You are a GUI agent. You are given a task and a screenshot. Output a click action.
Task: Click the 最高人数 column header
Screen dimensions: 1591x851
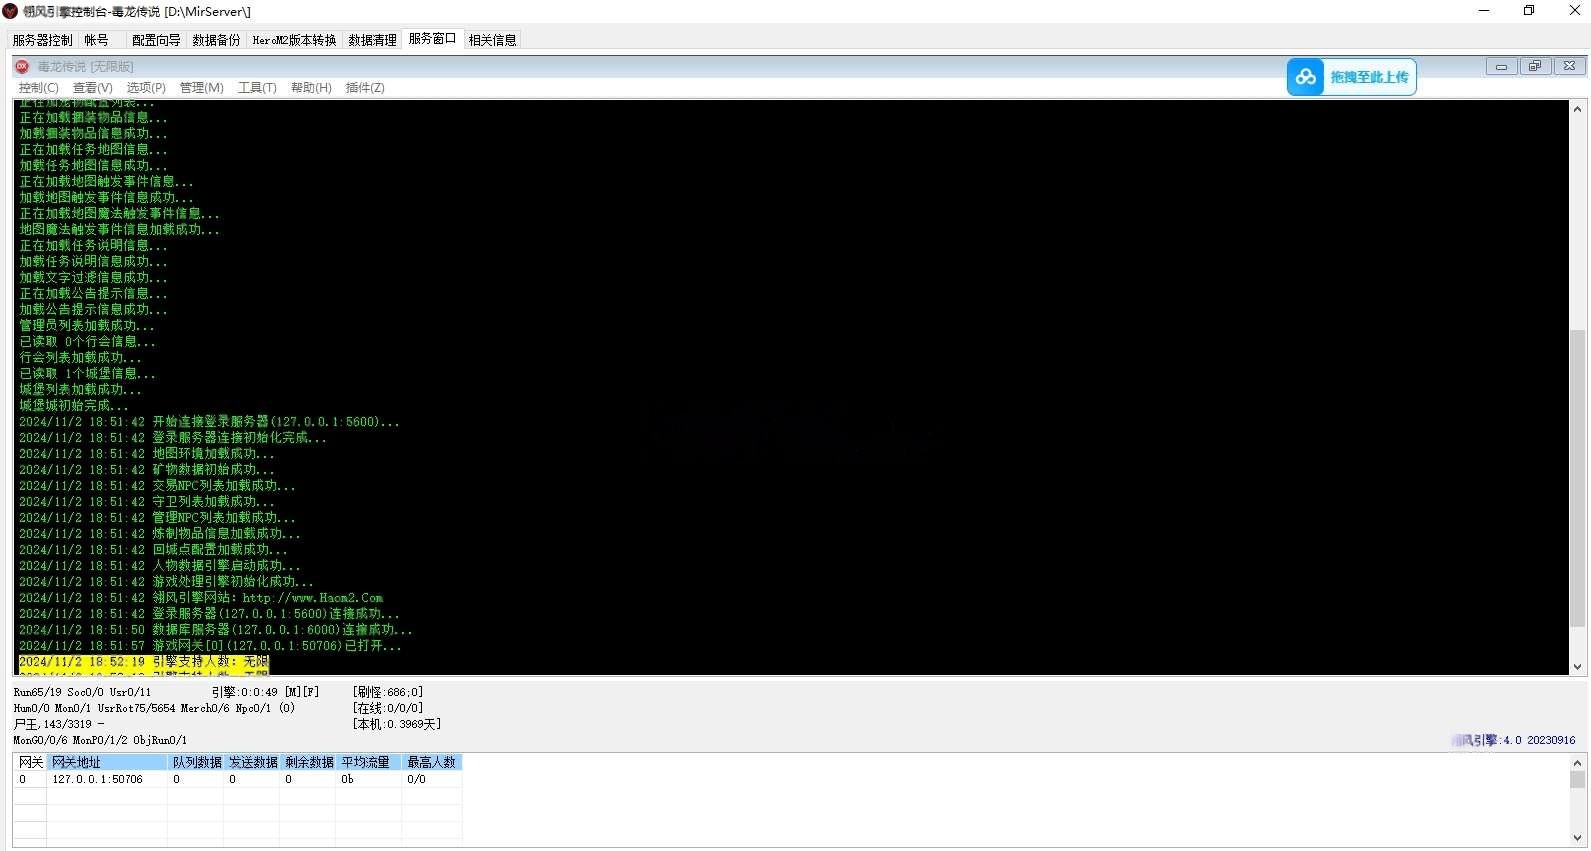click(x=432, y=762)
